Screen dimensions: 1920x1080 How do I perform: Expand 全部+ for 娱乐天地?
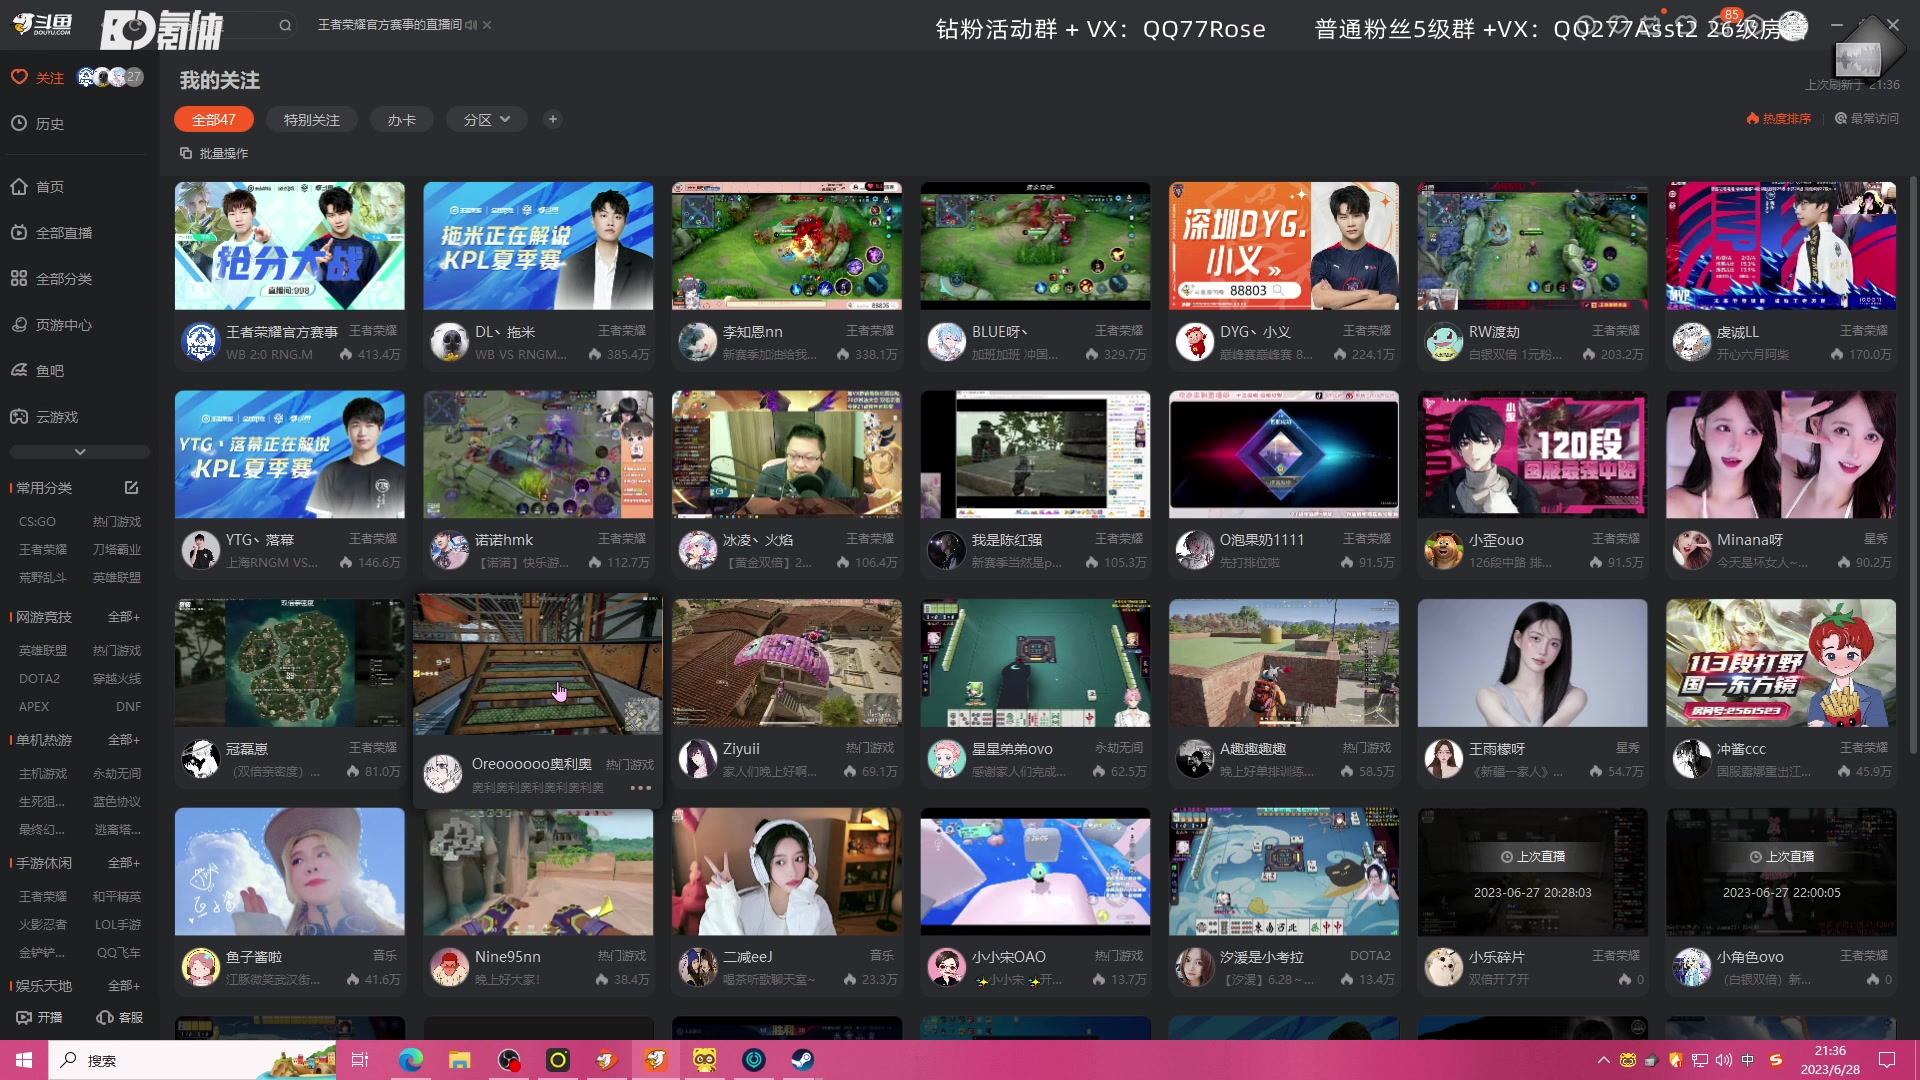click(123, 986)
